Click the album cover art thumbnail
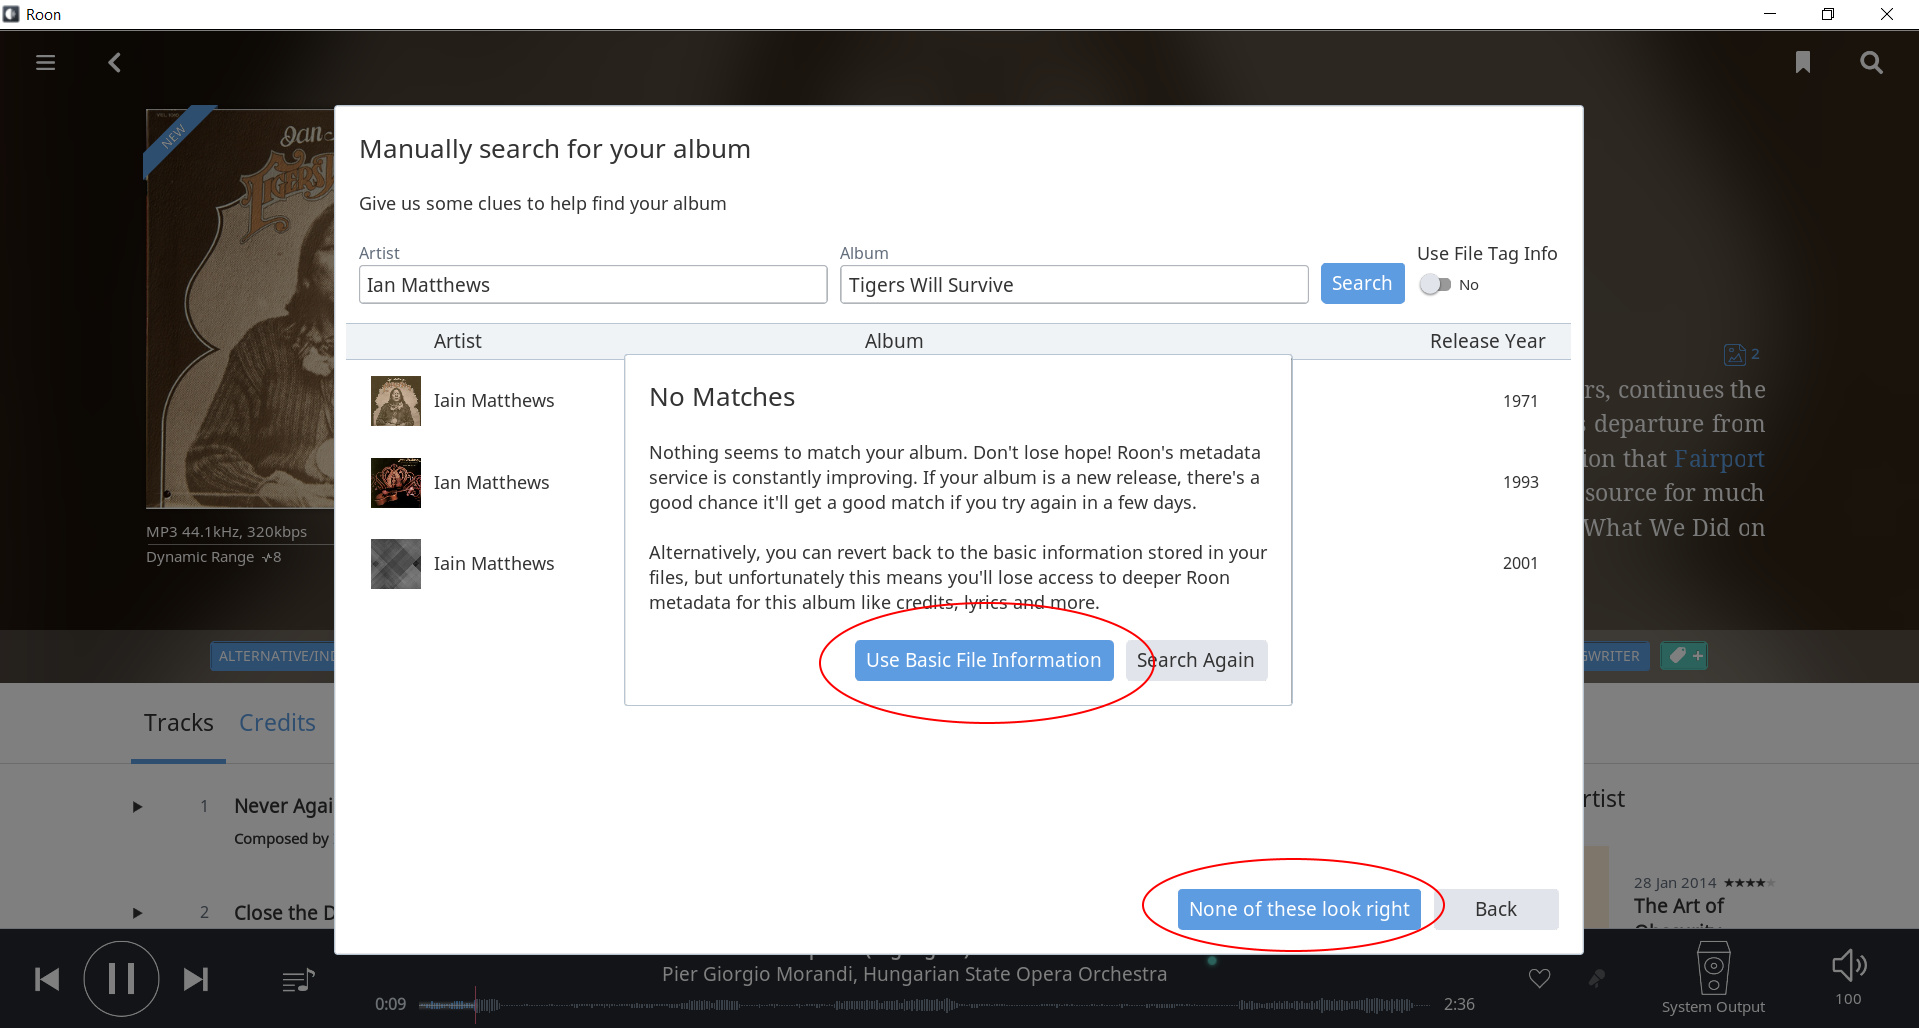 point(241,308)
